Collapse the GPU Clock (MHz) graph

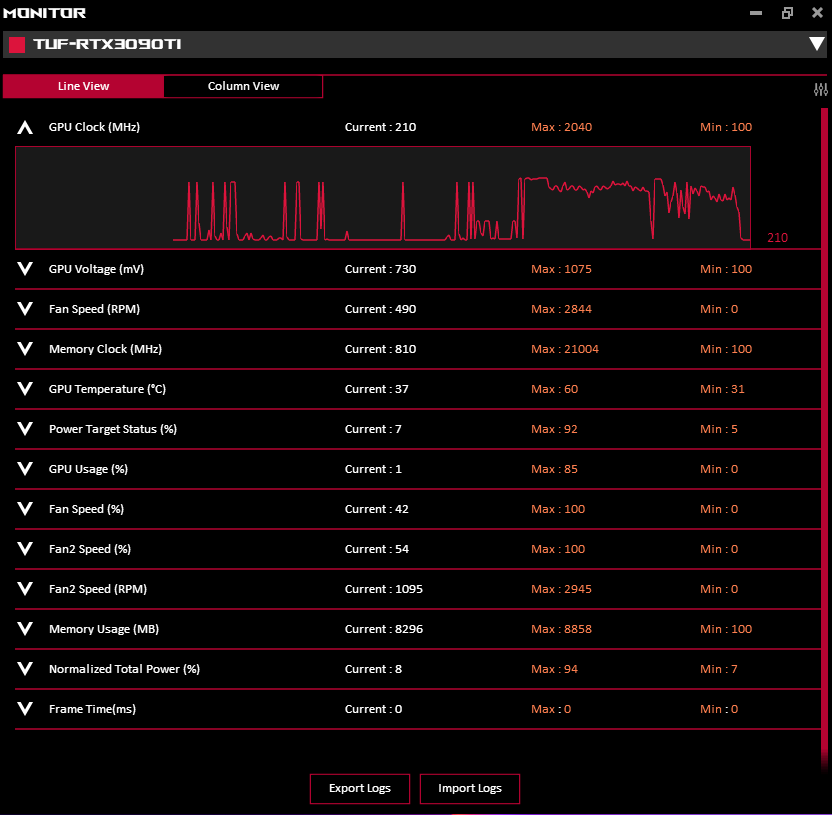click(26, 128)
